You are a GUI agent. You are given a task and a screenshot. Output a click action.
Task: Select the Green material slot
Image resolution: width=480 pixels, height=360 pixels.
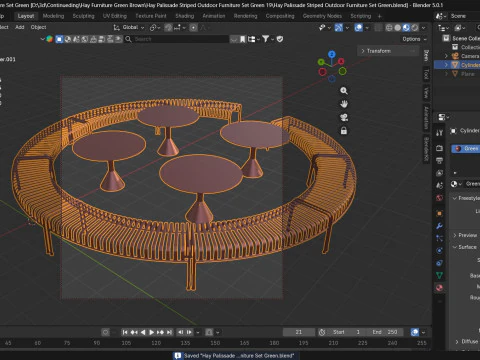(x=466, y=149)
